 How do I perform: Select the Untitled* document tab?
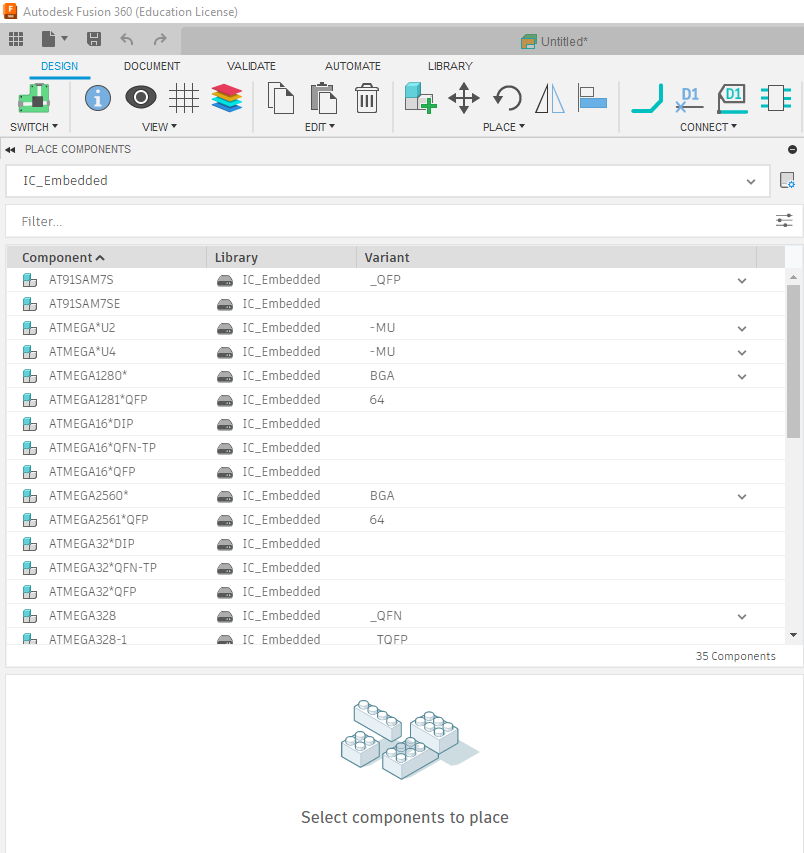554,41
